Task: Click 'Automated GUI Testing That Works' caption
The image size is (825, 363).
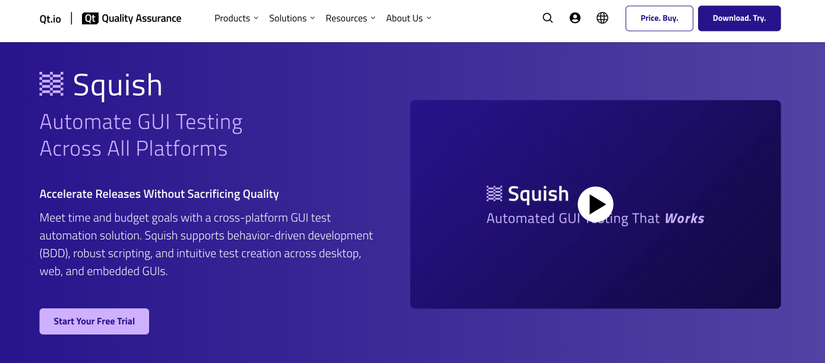Action: coord(595,218)
